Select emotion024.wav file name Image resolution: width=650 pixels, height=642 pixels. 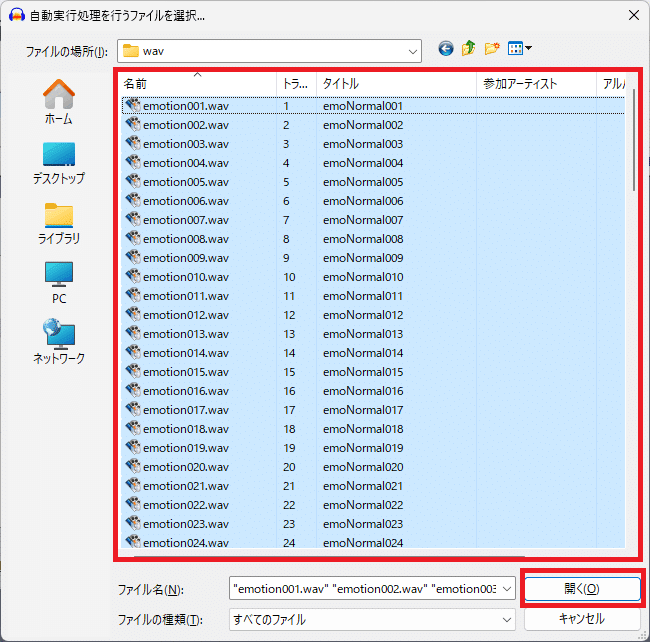[x=186, y=543]
